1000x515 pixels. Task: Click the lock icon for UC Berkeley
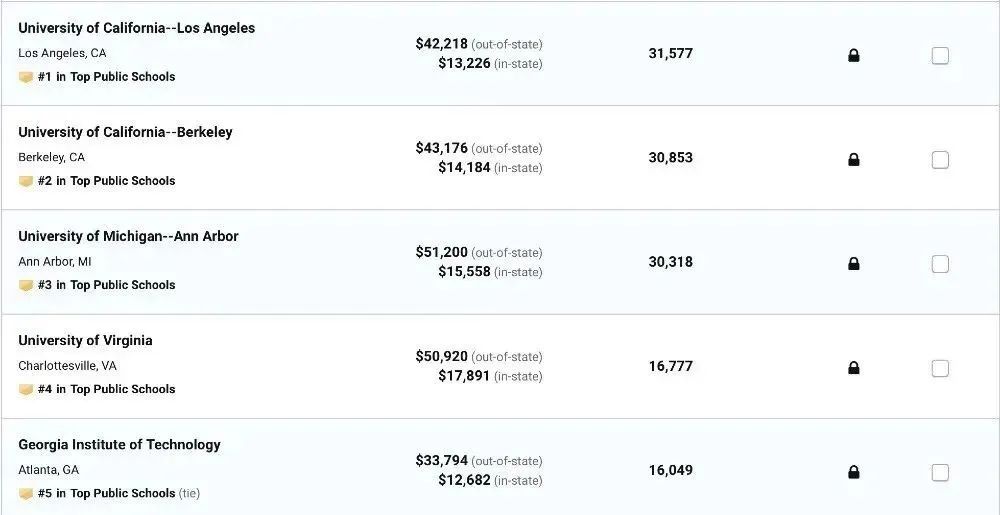pos(853,160)
